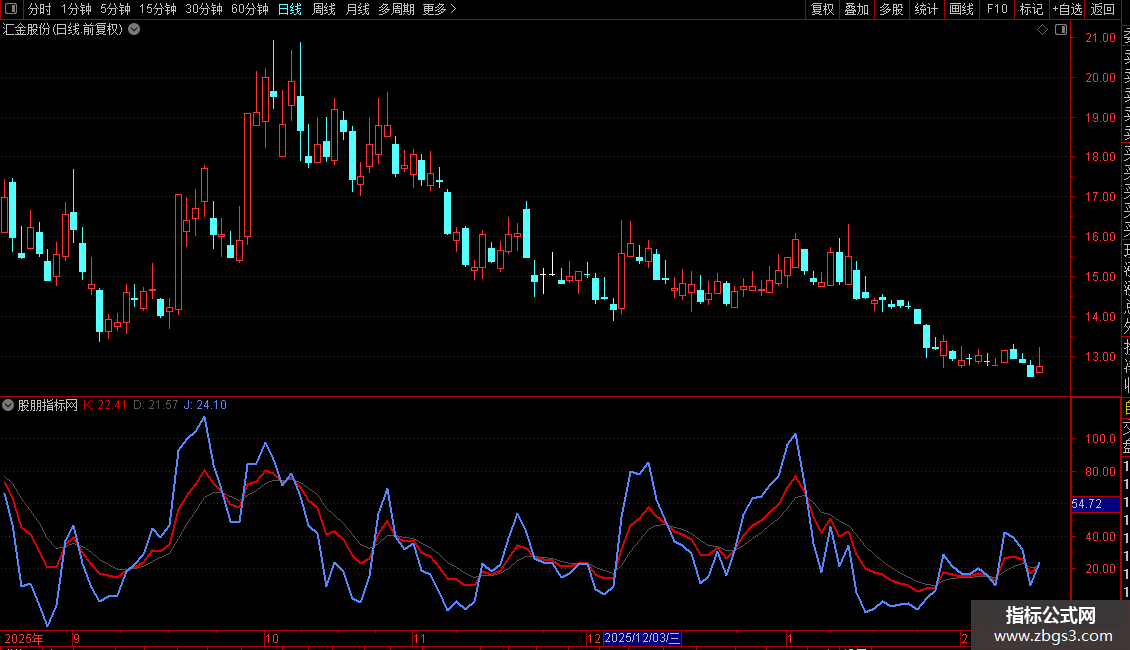Click the D: 21.57 indicator value
Image resolution: width=1130 pixels, height=650 pixels.
coord(156,405)
